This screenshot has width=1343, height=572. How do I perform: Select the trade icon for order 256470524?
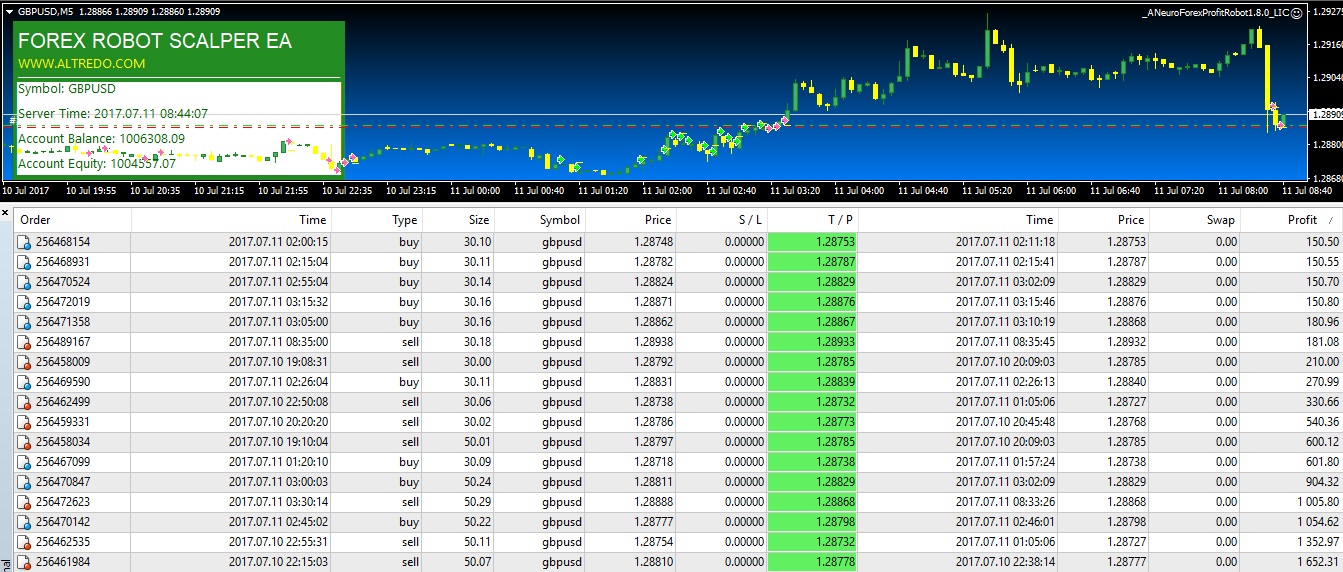click(x=24, y=282)
